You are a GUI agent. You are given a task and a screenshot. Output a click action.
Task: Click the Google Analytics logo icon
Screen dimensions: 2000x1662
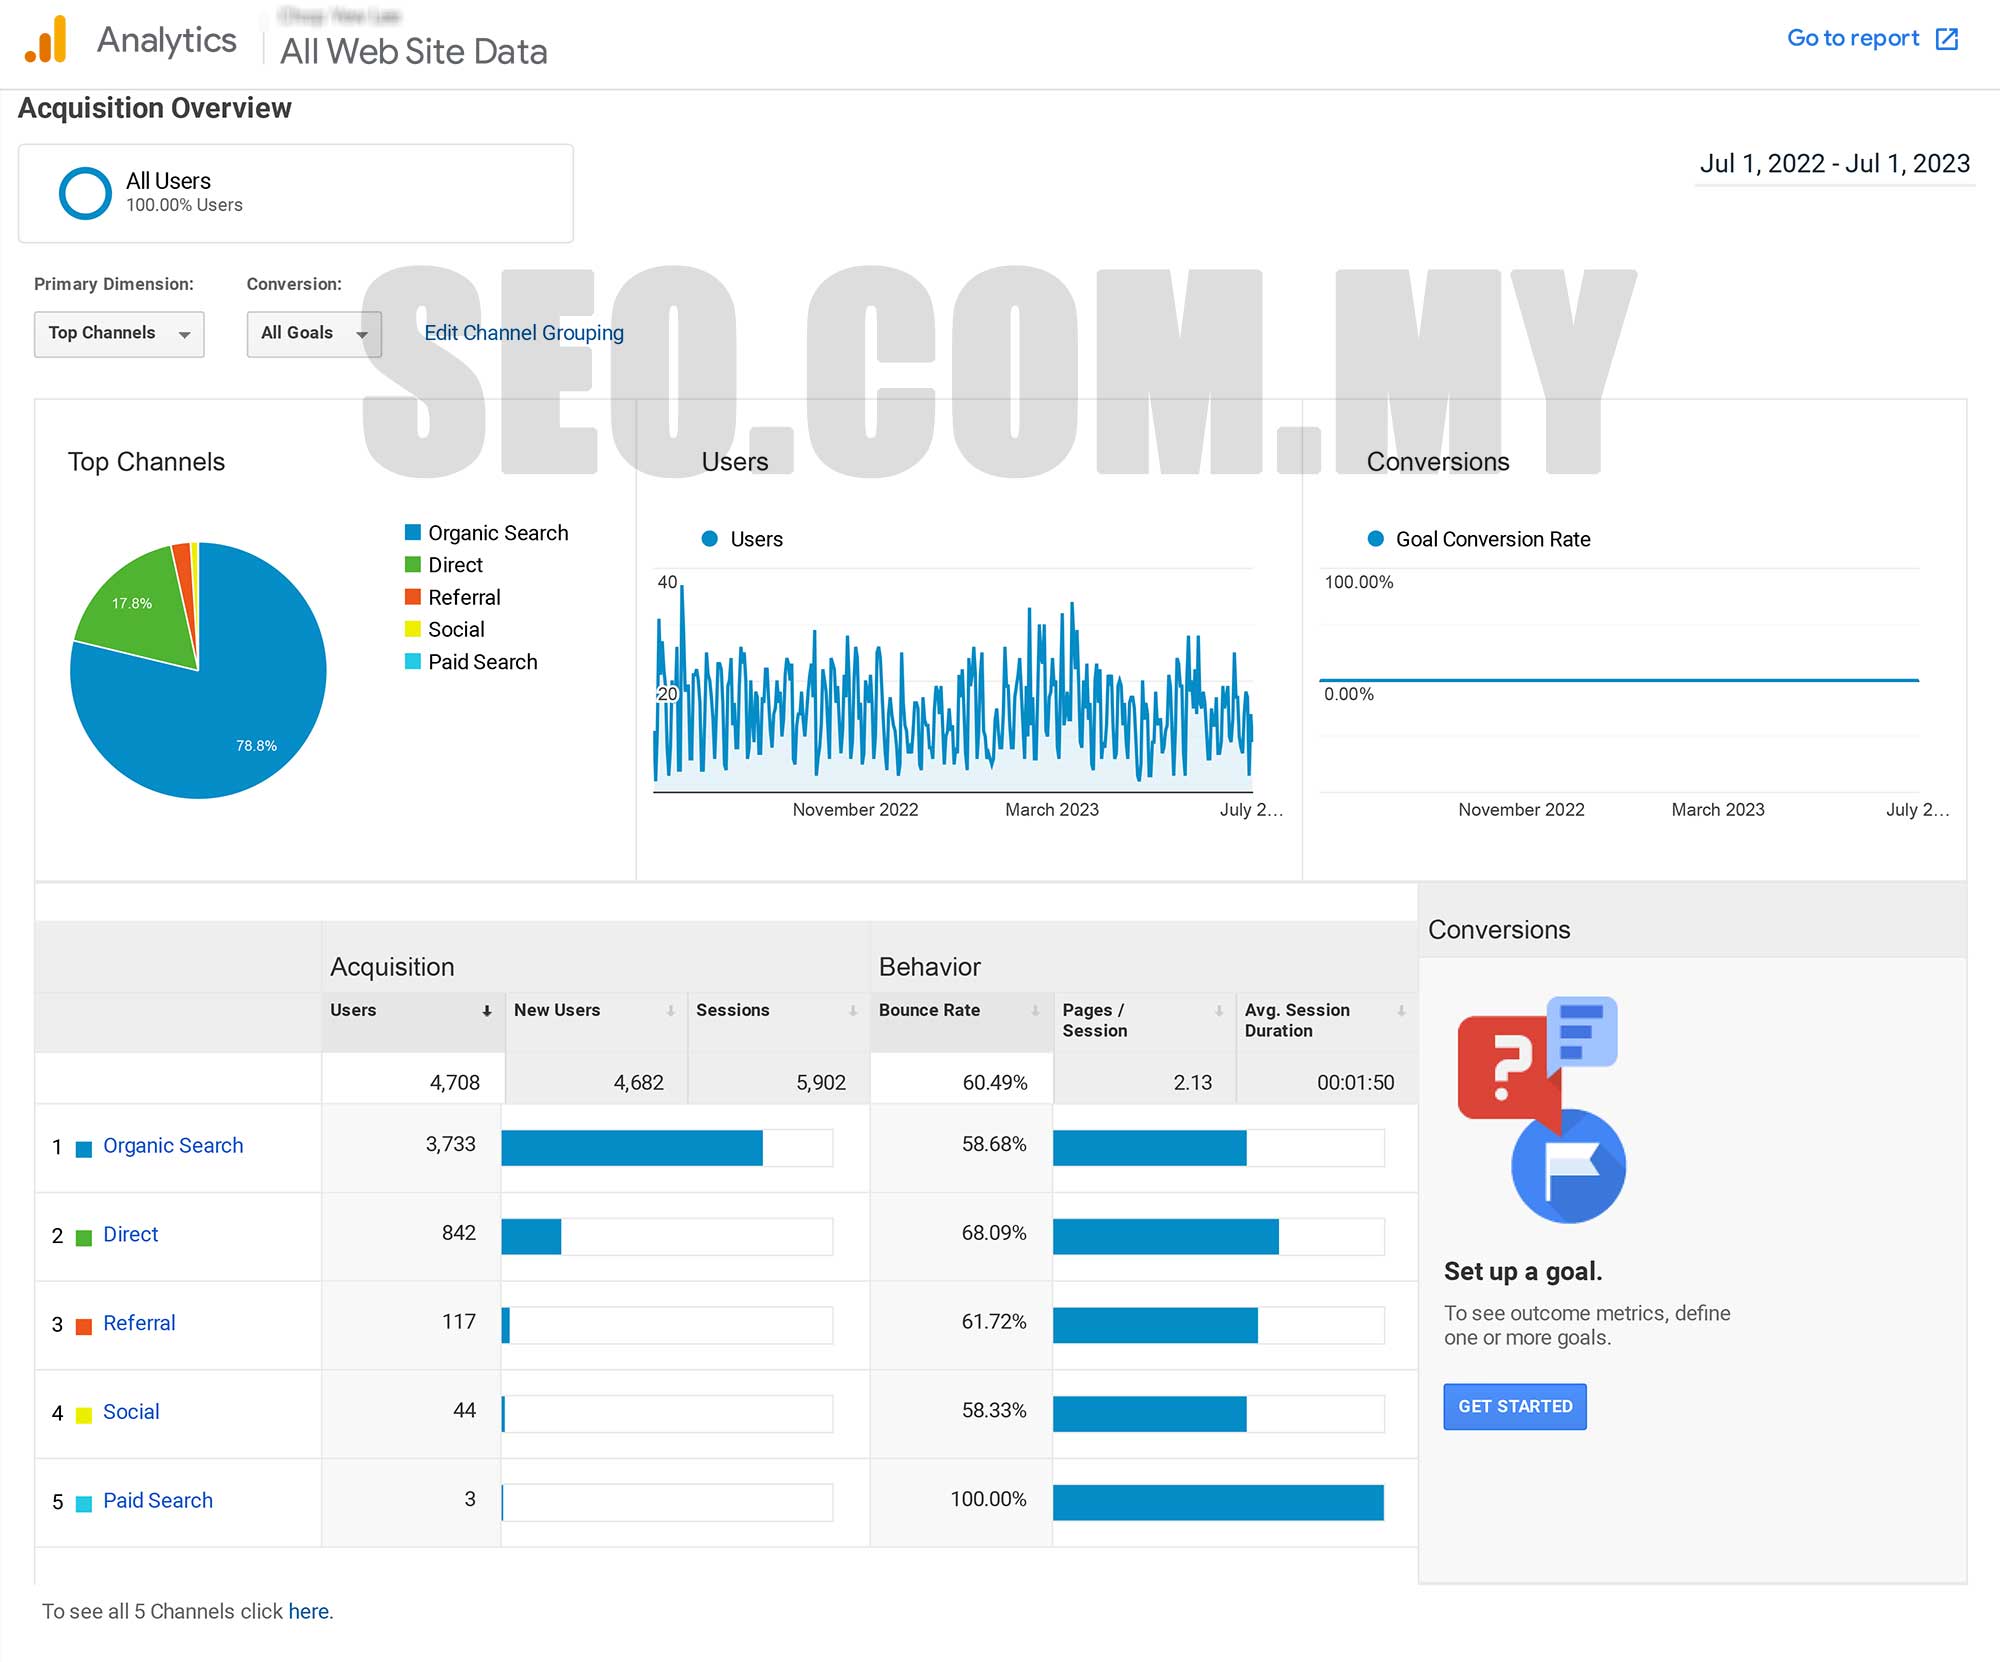coord(46,39)
